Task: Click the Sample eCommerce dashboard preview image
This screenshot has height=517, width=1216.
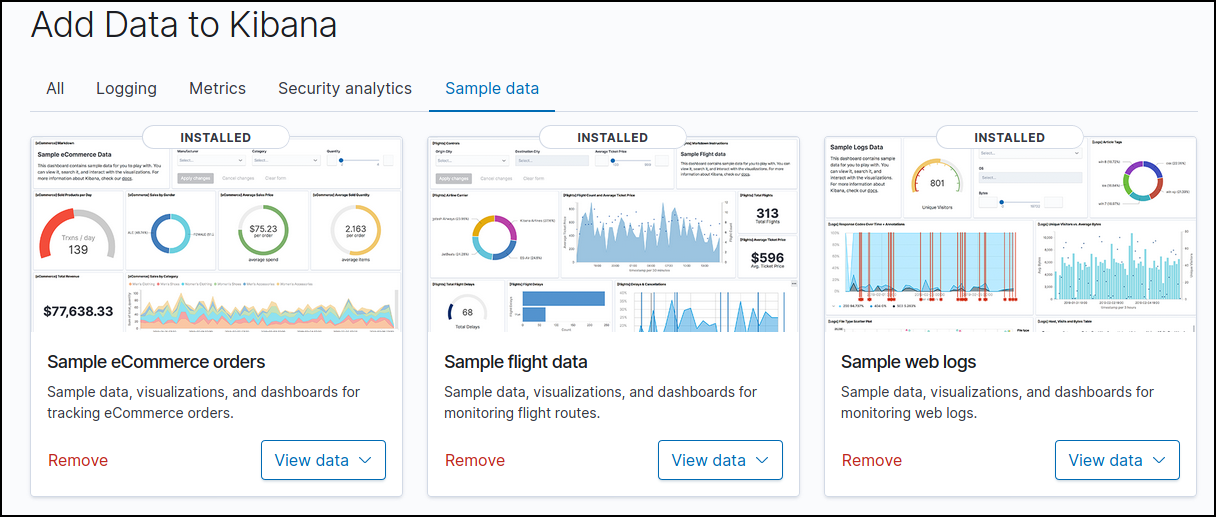Action: (216, 234)
